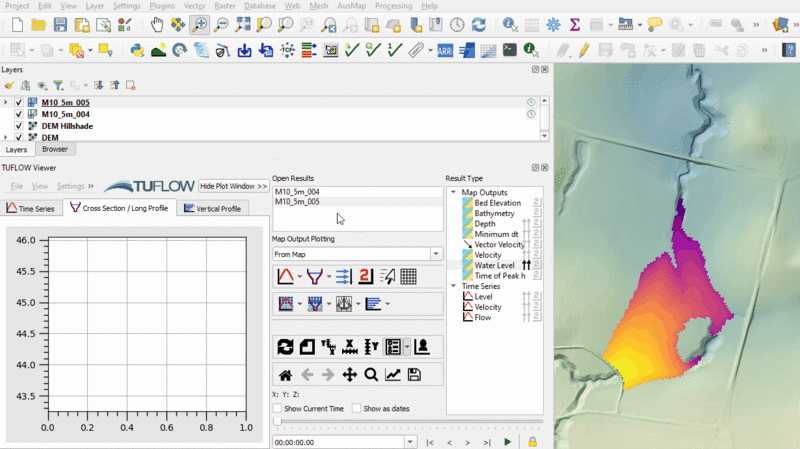The height and width of the screenshot is (449, 800).
Task: Click the play animation button
Action: (508, 442)
